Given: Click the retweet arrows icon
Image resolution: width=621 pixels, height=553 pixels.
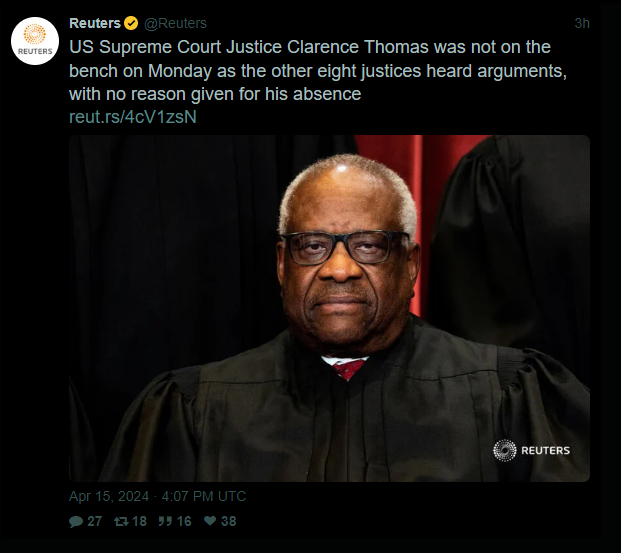Looking at the screenshot, I should pyautogui.click(x=121, y=521).
